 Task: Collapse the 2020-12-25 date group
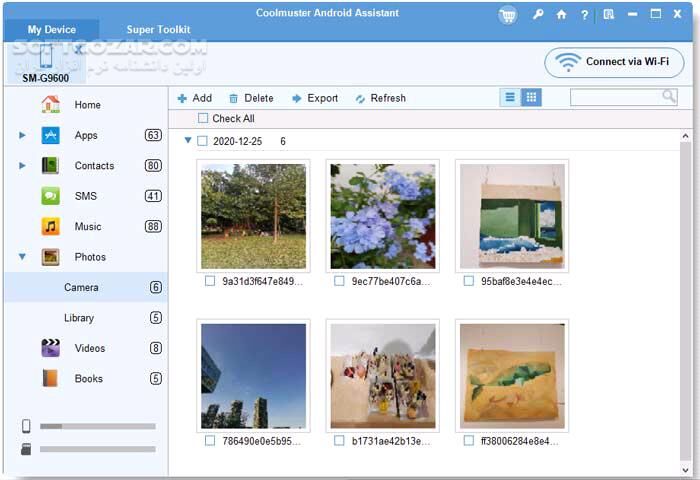tap(187, 141)
